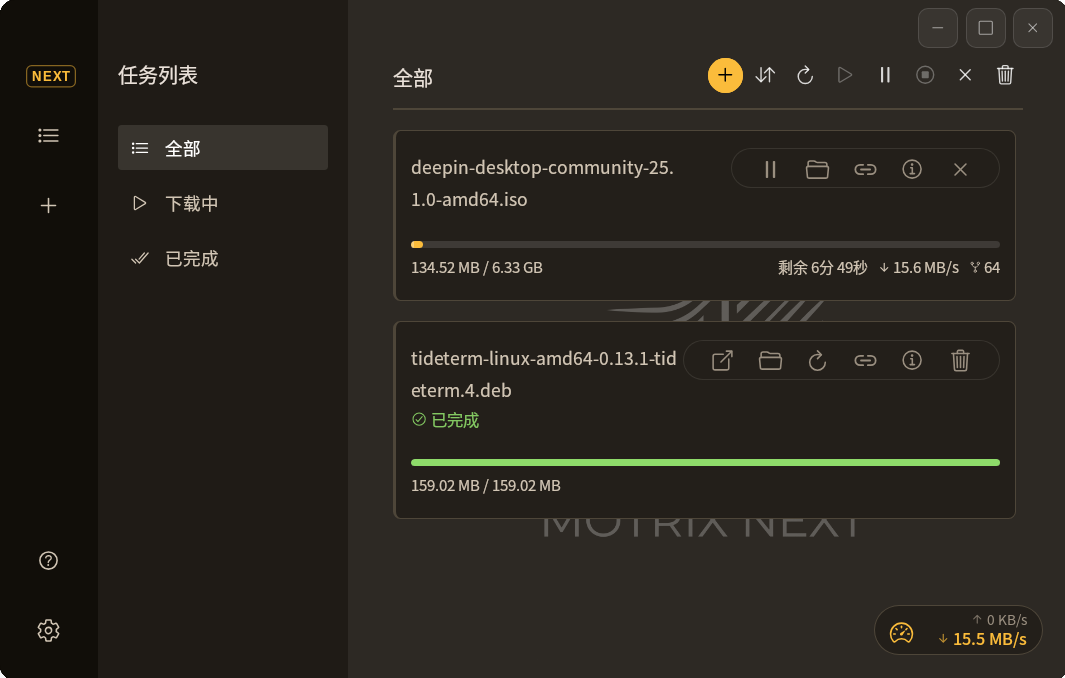Open folder containing the deepin ISO

pos(817,169)
